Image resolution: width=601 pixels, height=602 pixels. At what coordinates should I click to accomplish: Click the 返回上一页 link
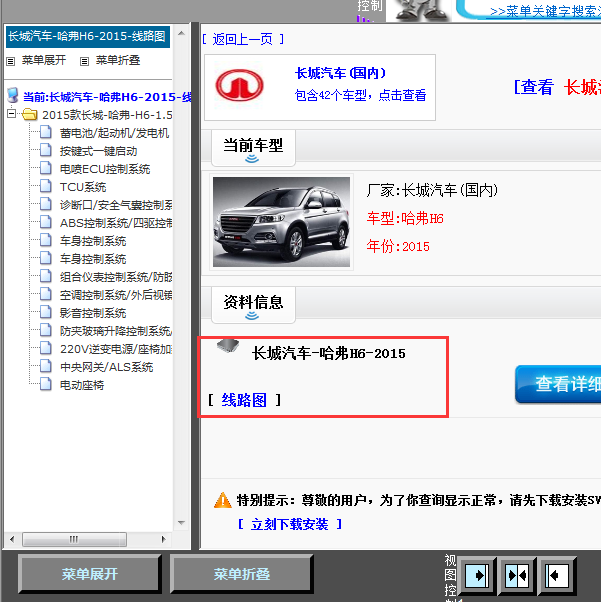[x=243, y=39]
